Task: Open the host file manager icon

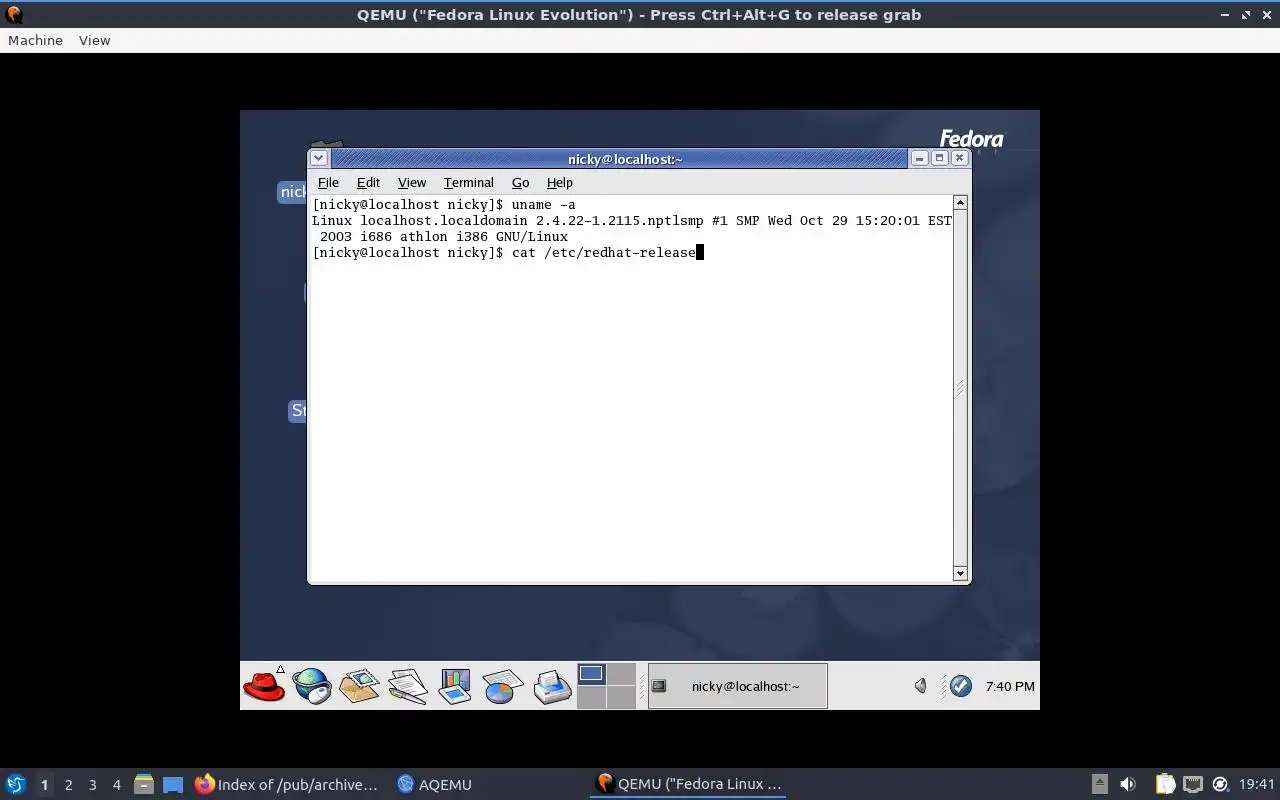Action: (x=144, y=784)
